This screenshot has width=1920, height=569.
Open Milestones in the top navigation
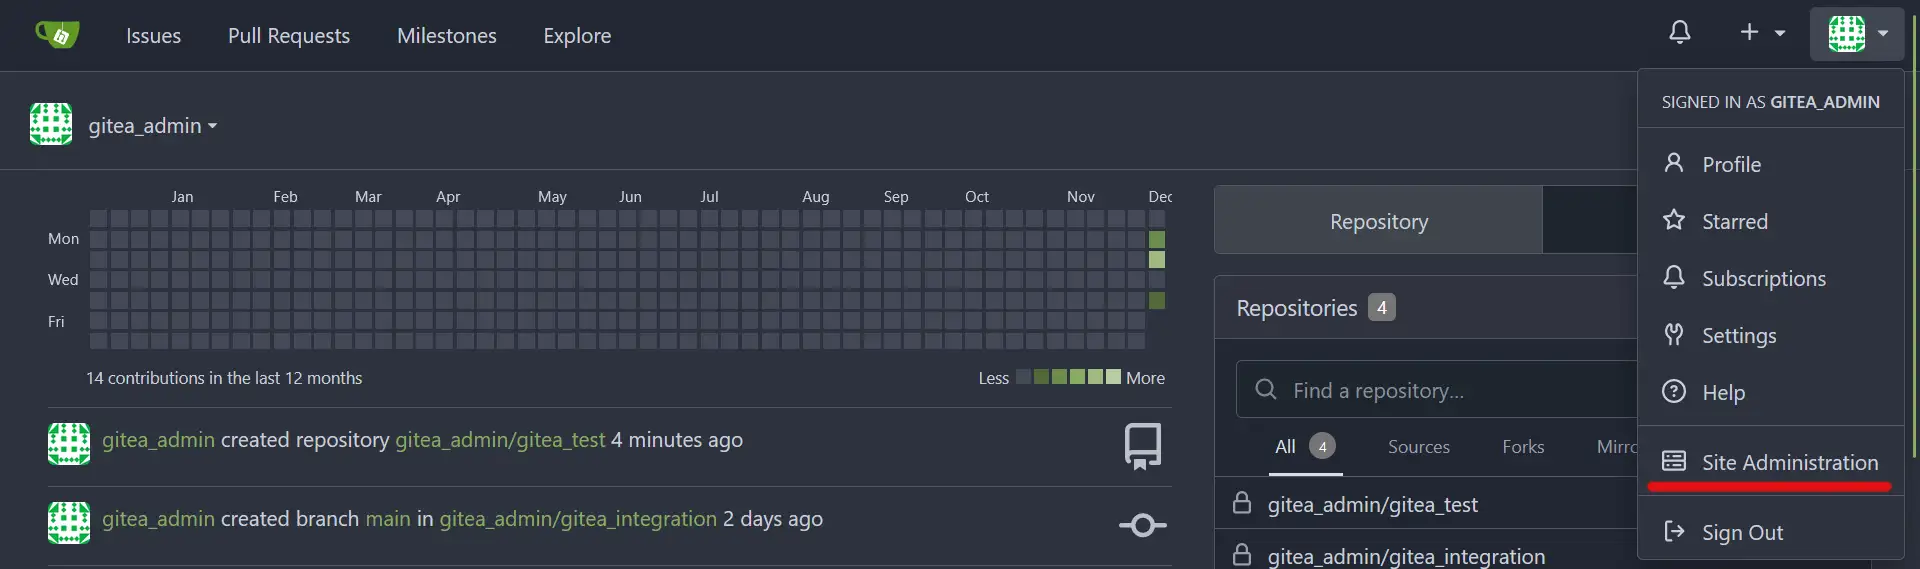tap(447, 36)
